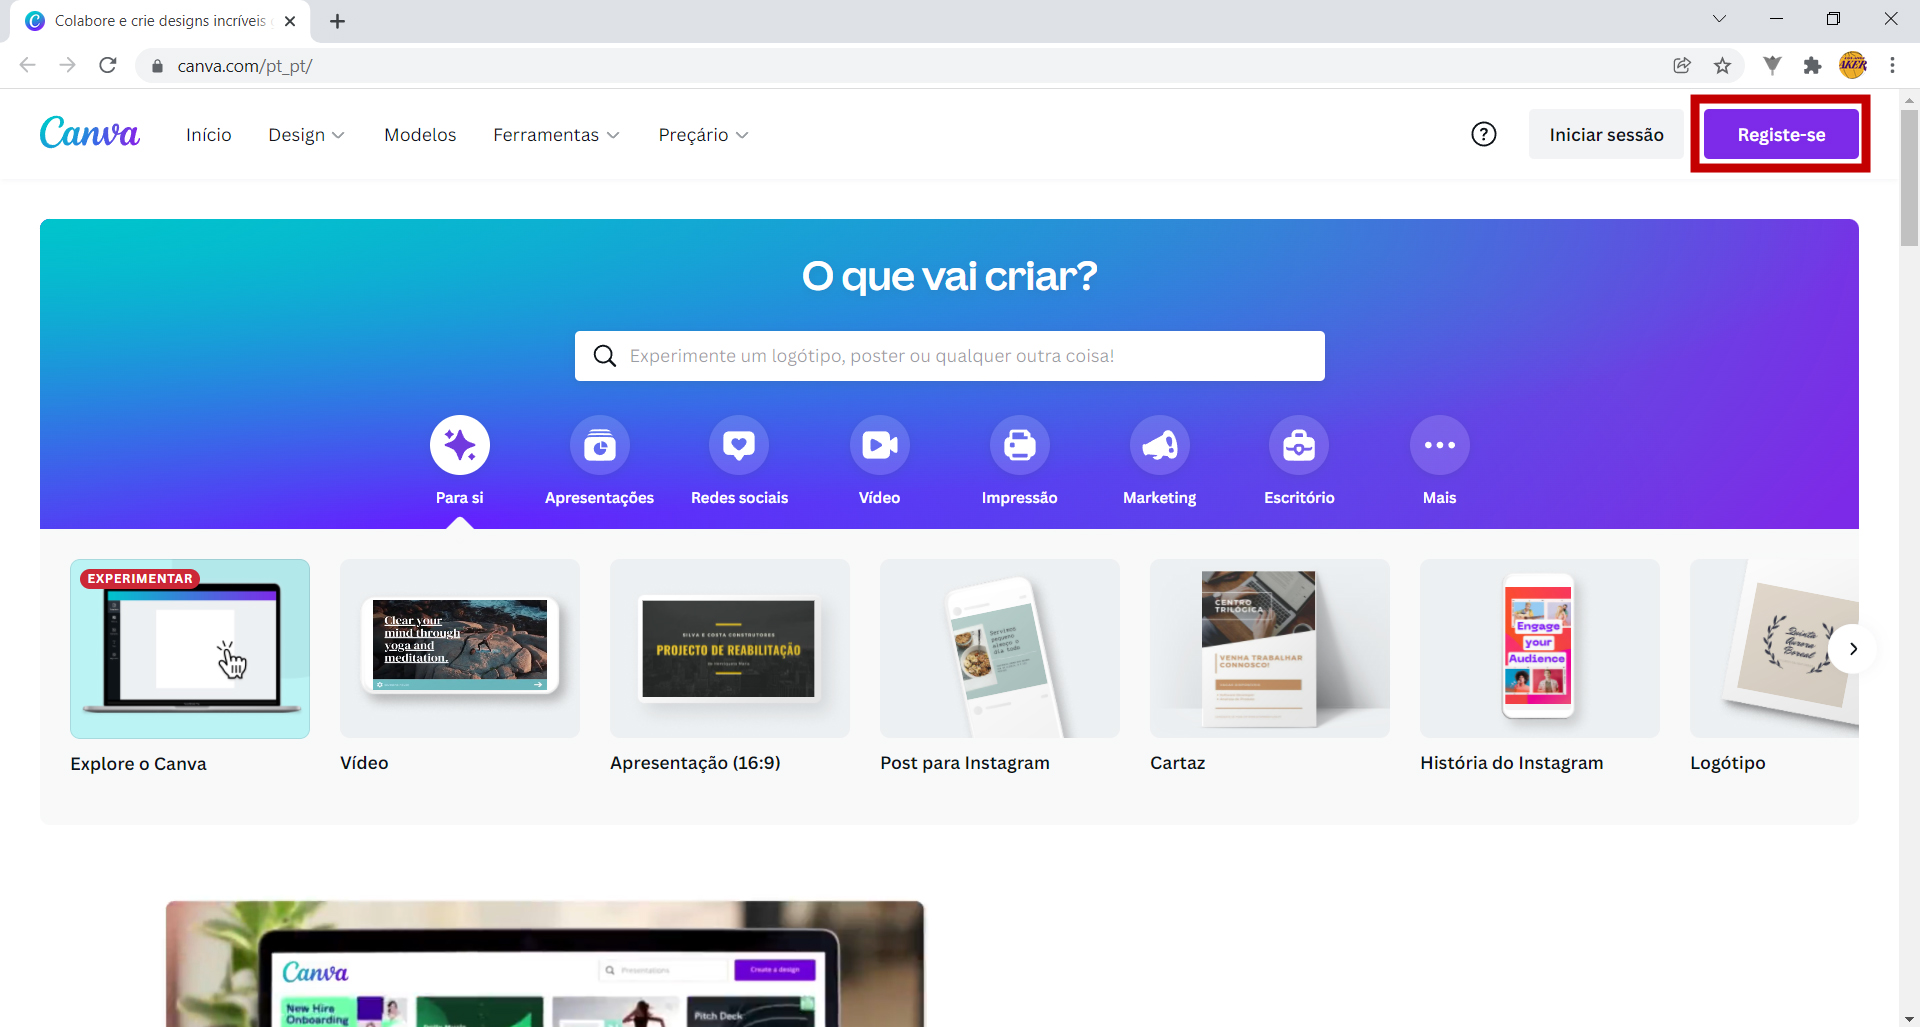Screen dimensions: 1920x1027
Task: Open the tab search chevron
Action: pyautogui.click(x=1719, y=19)
